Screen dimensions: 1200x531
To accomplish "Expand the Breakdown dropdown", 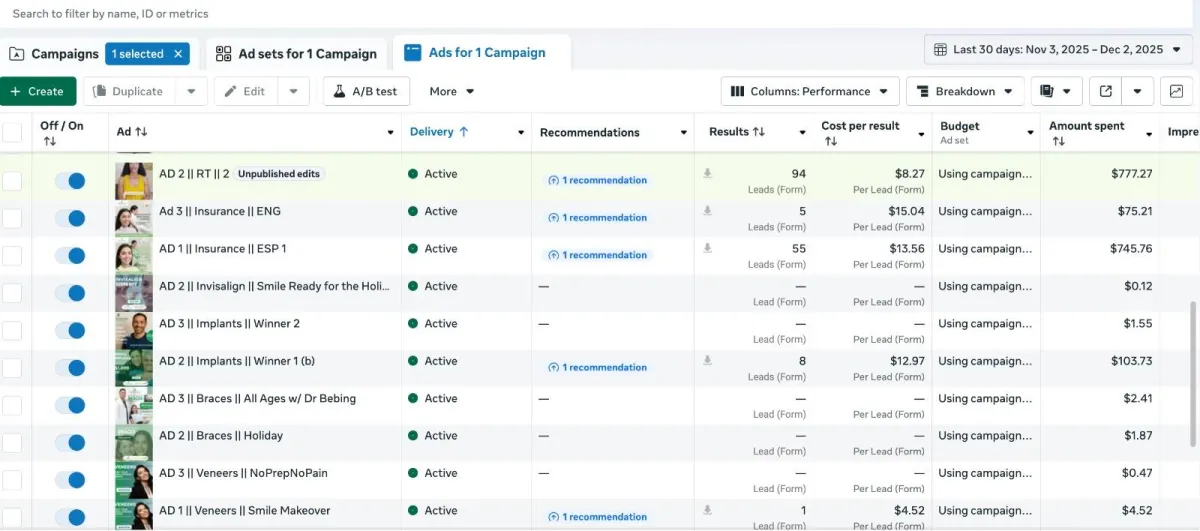I will (964, 91).
